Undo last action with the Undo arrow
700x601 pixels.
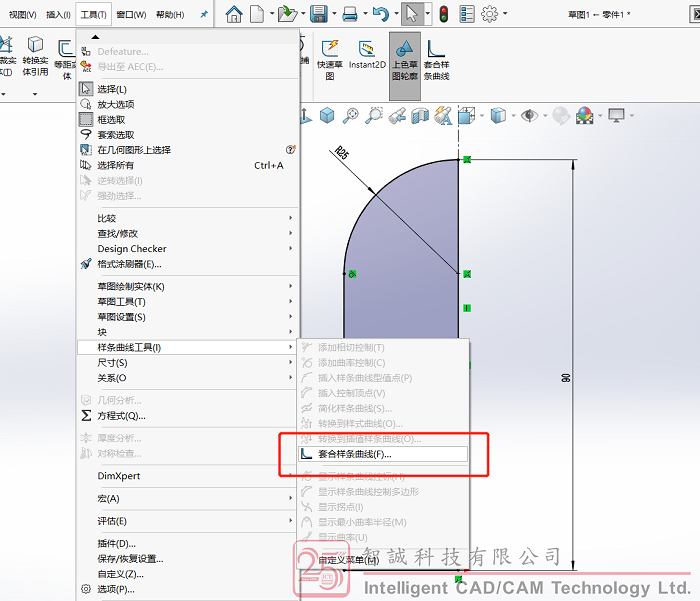[380, 14]
